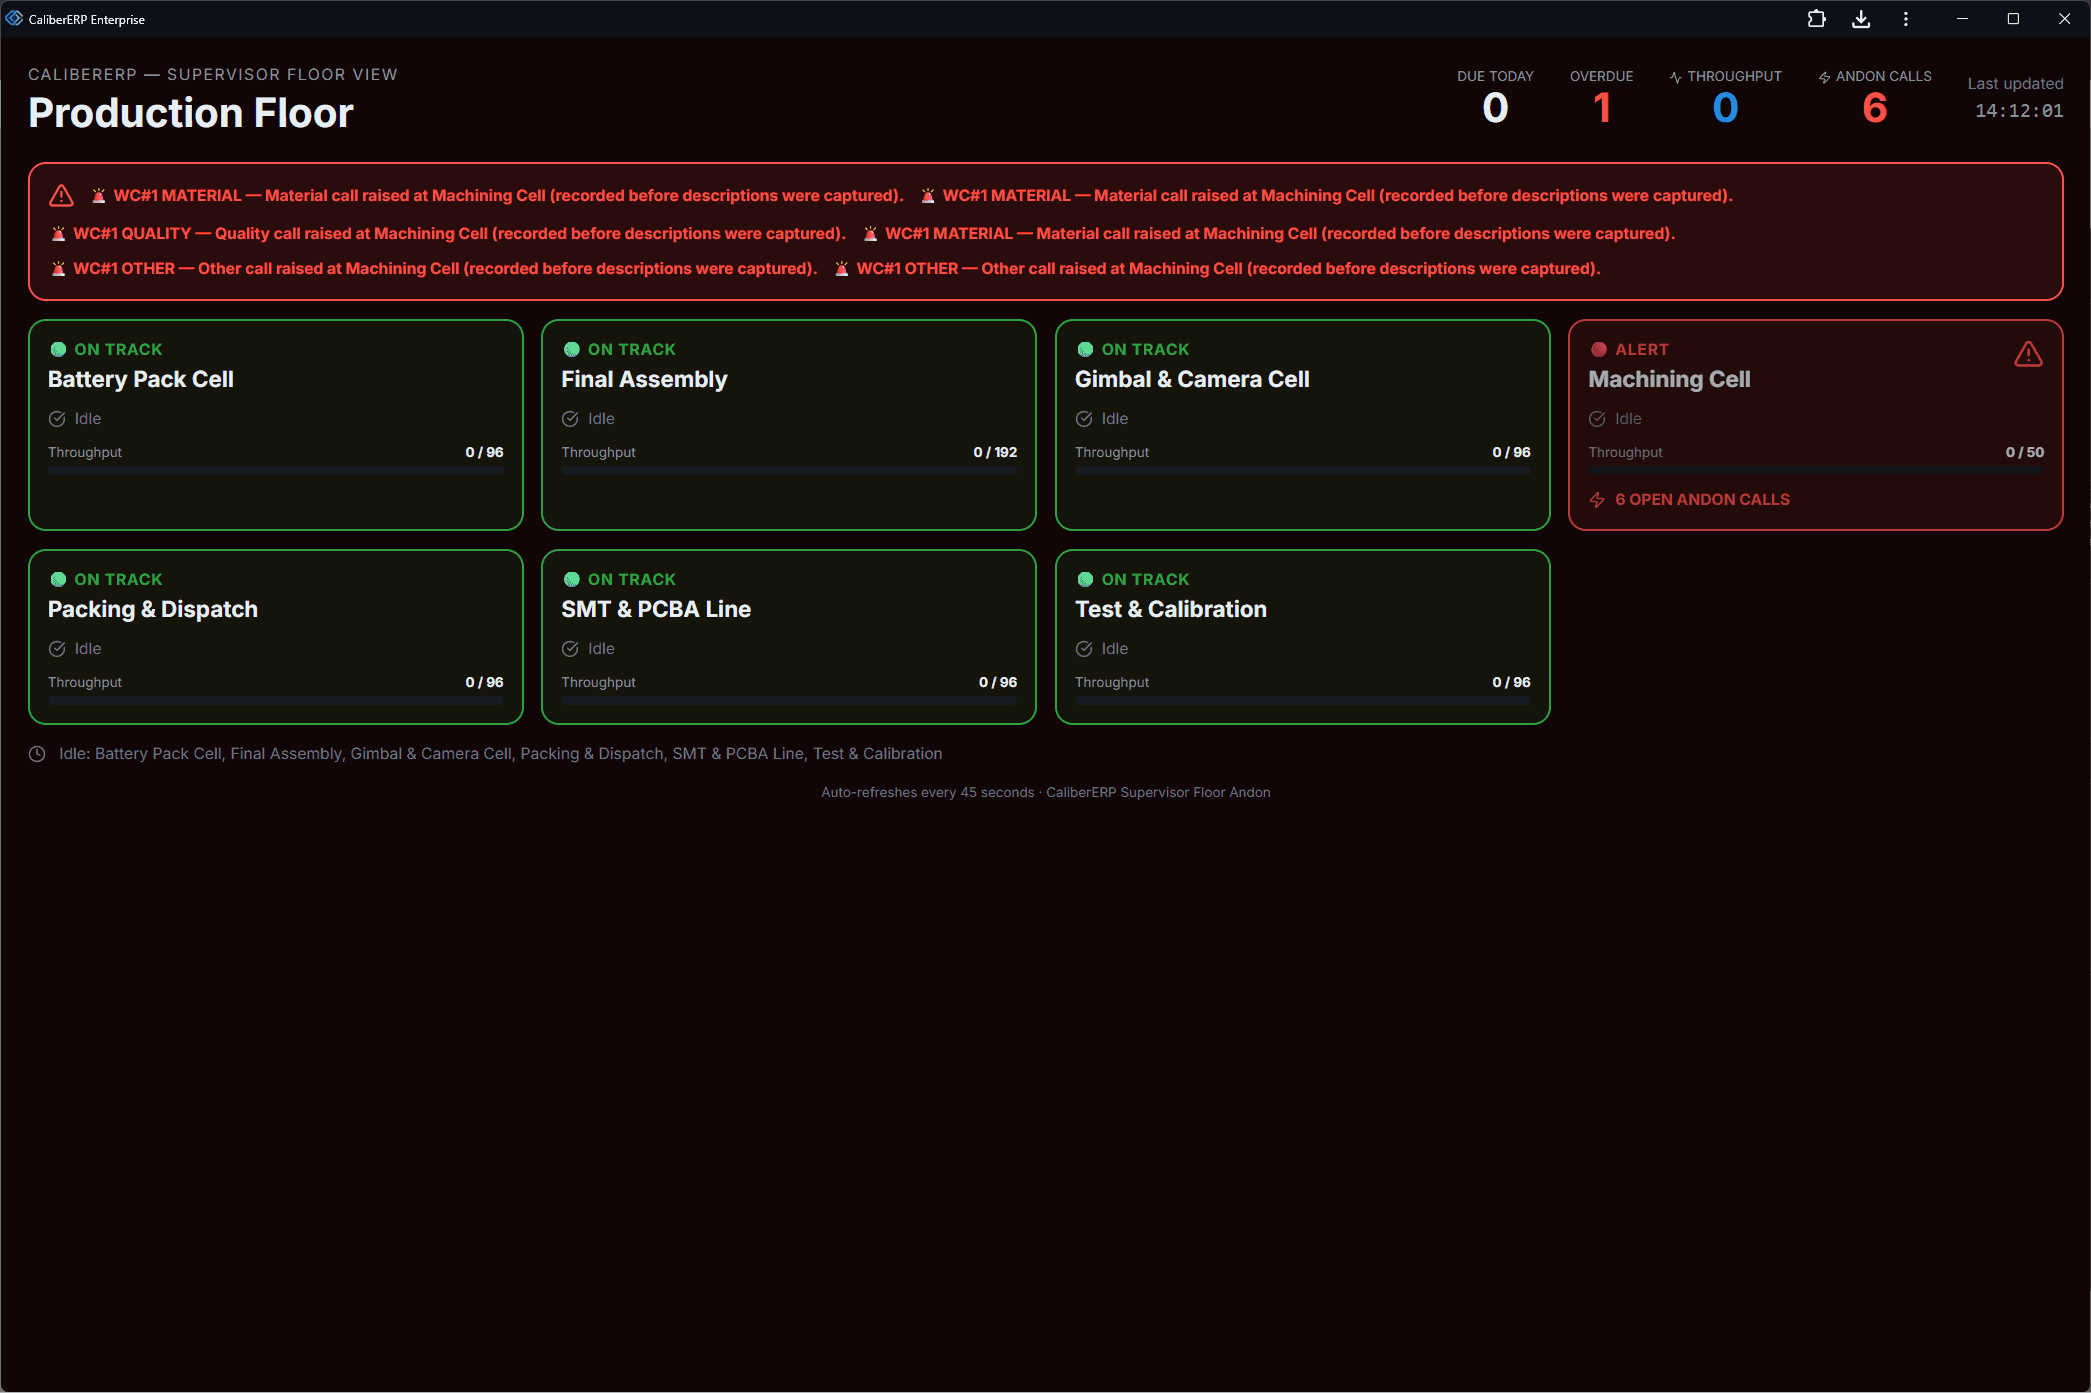Click the green status dot on Test & Calibration
Screen dimensions: 2091x1393
click(x=1085, y=580)
